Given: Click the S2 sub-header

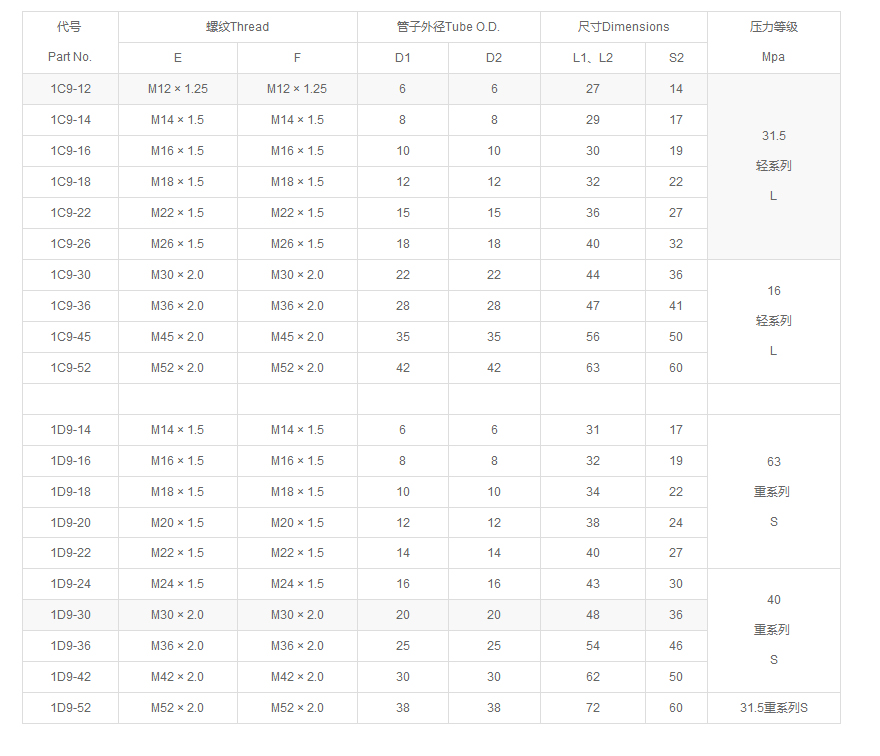Looking at the screenshot, I should click(676, 58).
